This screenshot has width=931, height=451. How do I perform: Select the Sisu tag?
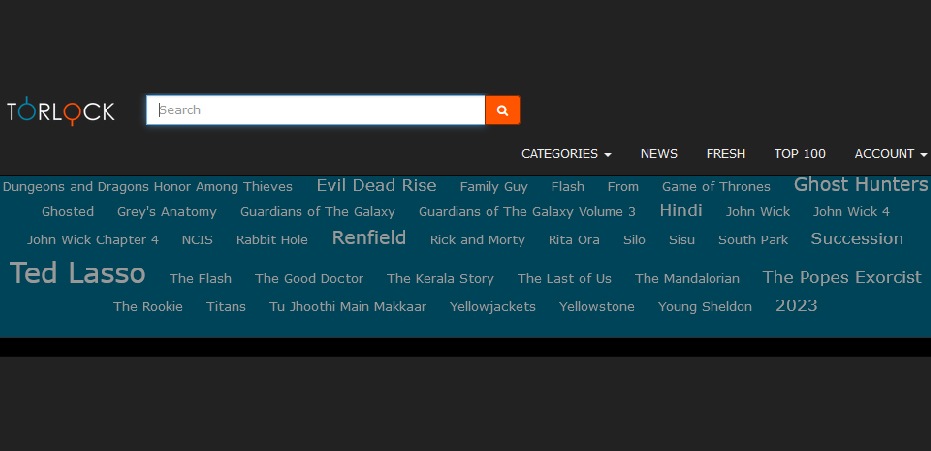pyautogui.click(x=682, y=240)
